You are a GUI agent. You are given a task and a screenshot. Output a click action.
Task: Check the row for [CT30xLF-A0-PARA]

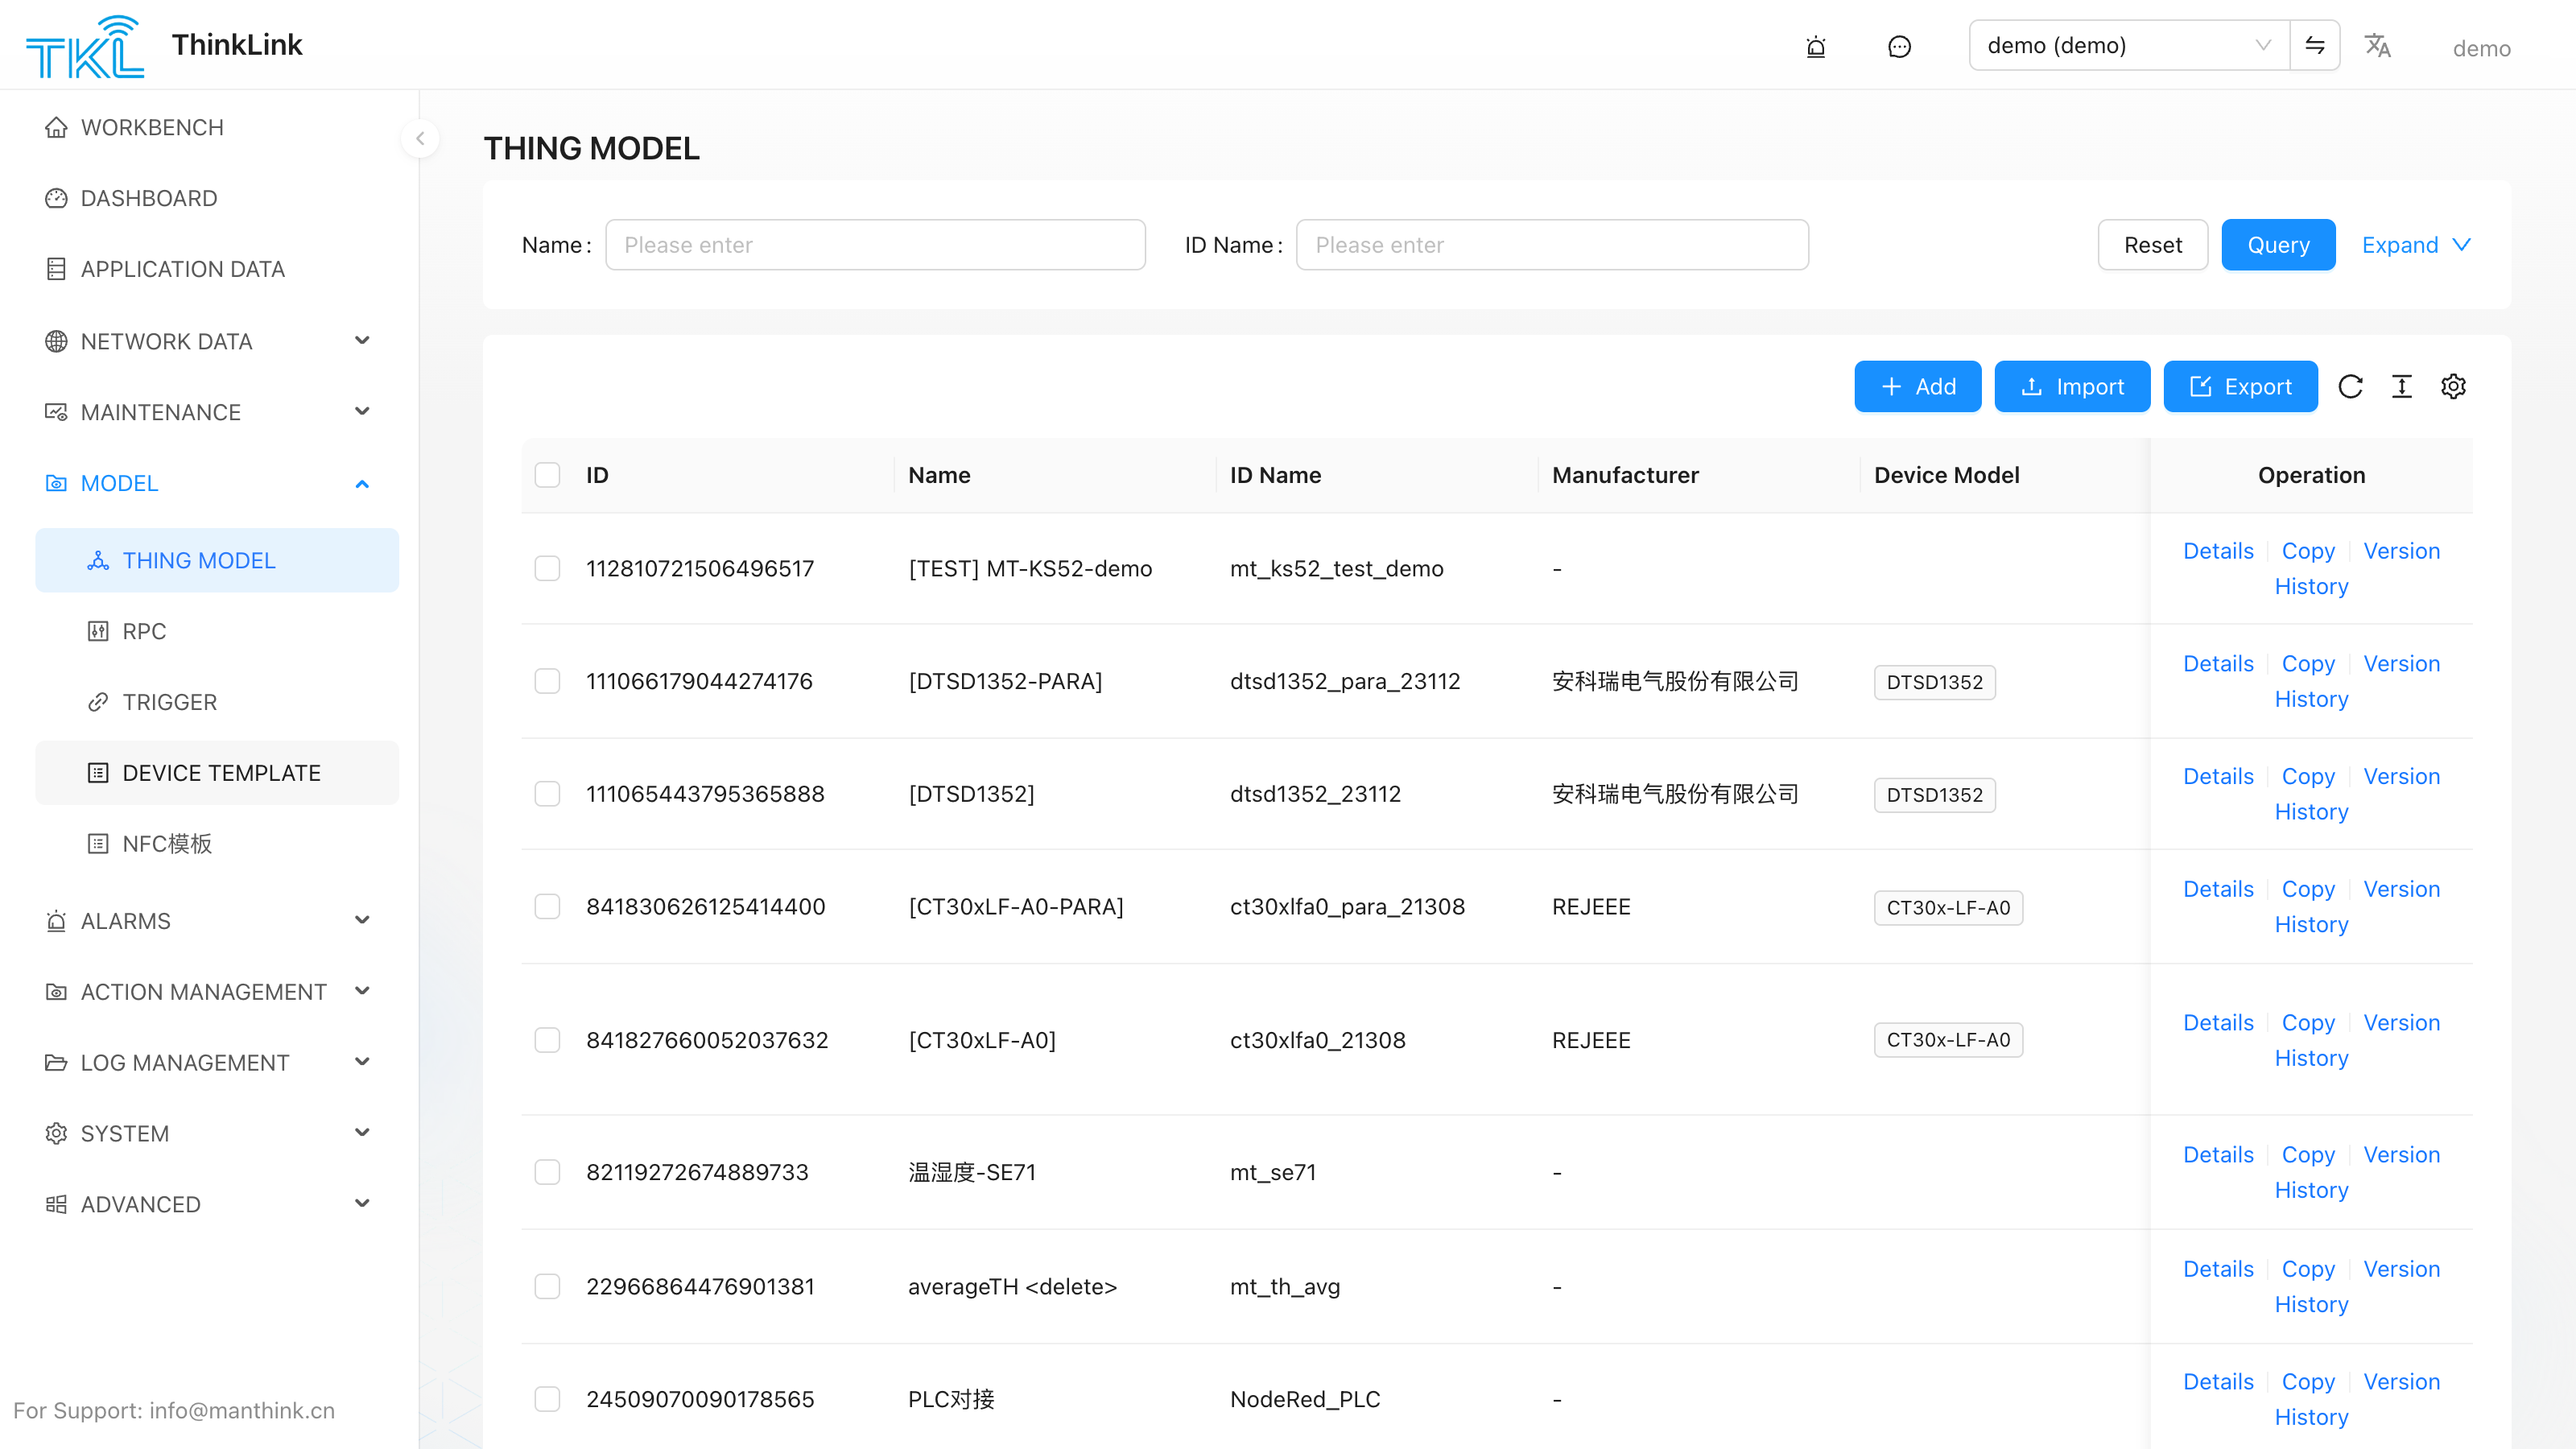coord(547,907)
